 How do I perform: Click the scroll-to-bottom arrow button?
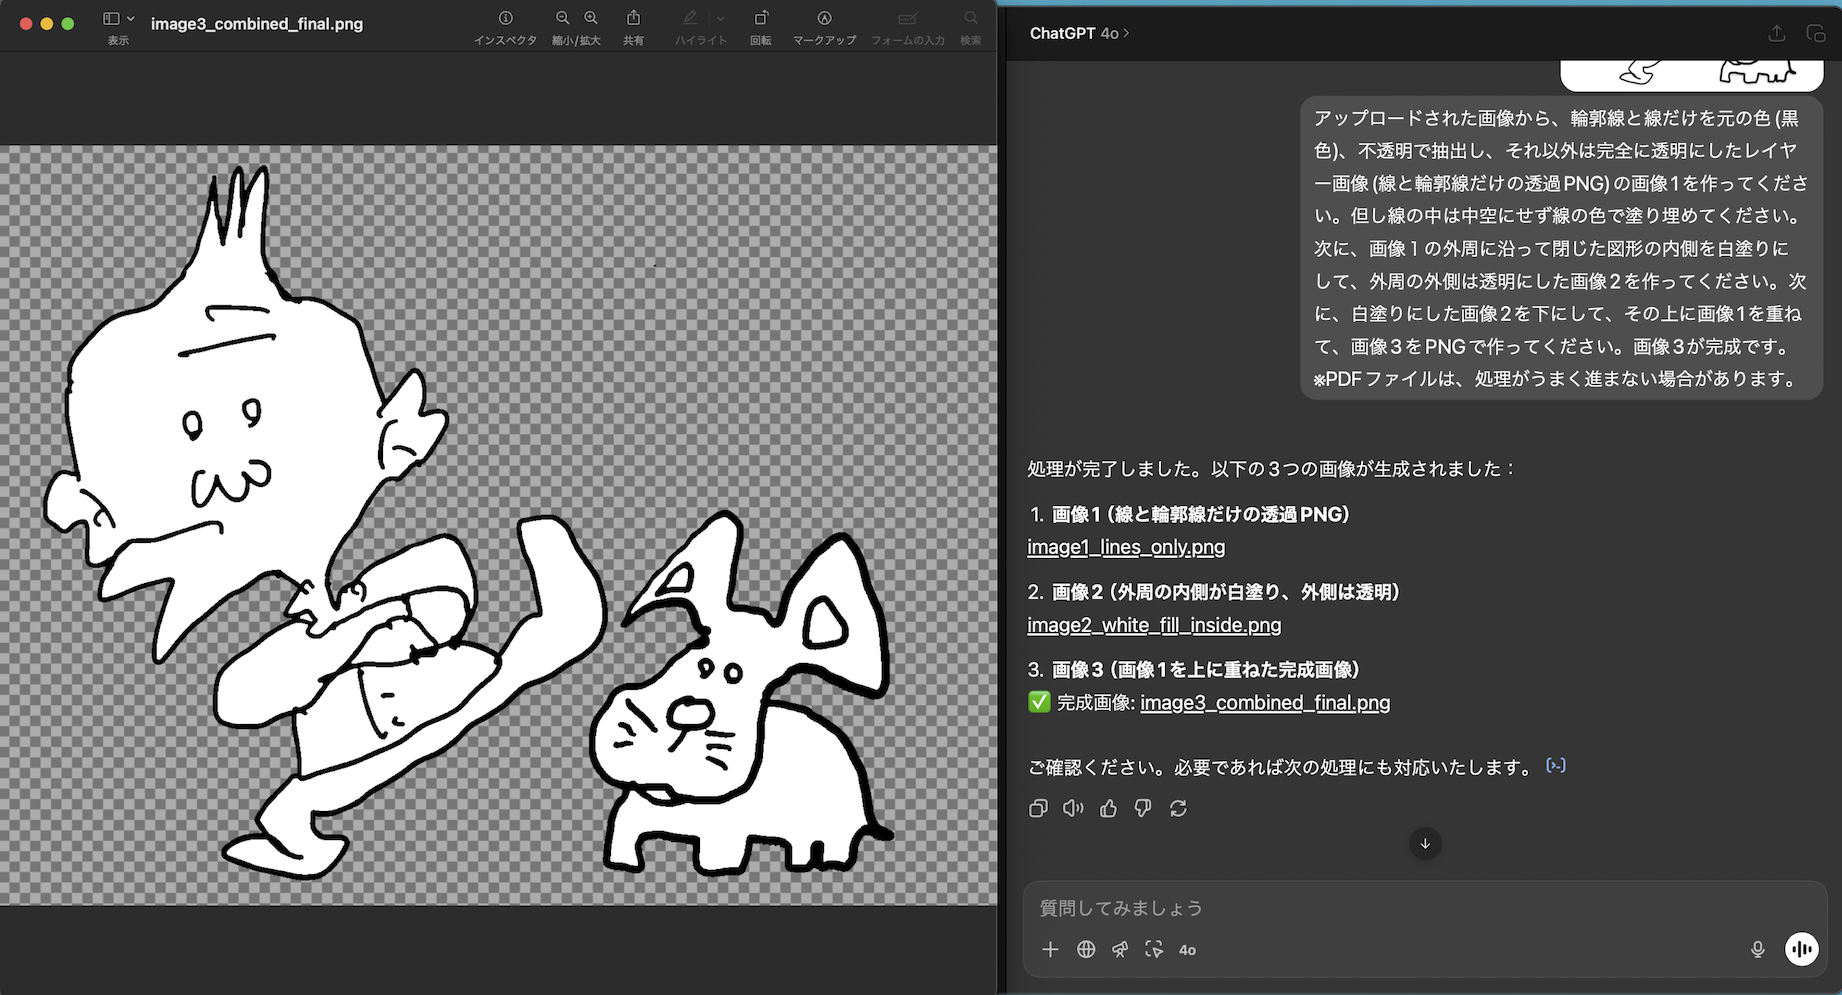[1425, 844]
